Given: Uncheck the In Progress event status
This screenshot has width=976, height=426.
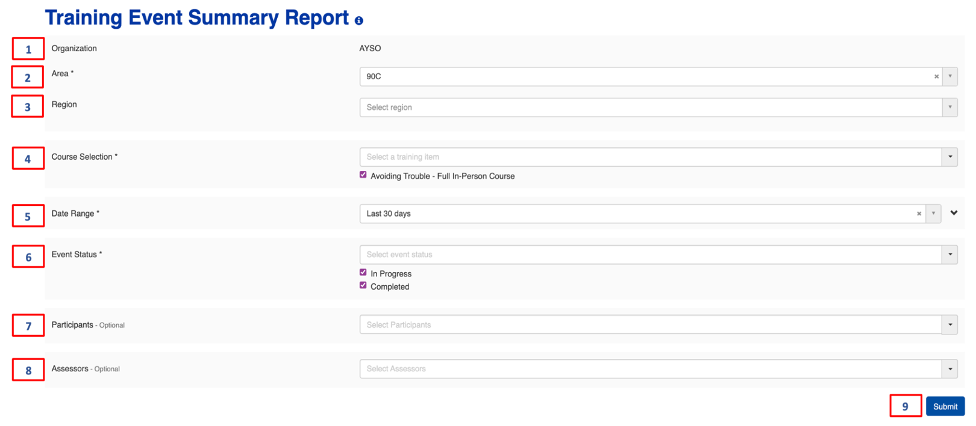Looking at the screenshot, I should pos(364,273).
